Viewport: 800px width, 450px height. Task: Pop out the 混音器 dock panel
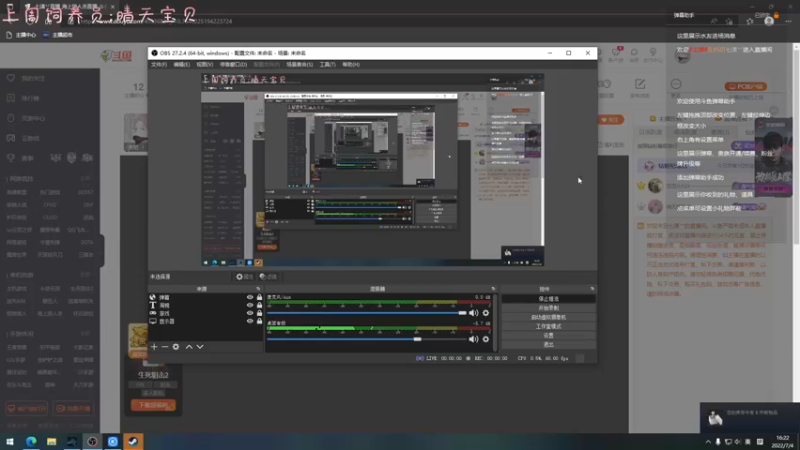493,289
